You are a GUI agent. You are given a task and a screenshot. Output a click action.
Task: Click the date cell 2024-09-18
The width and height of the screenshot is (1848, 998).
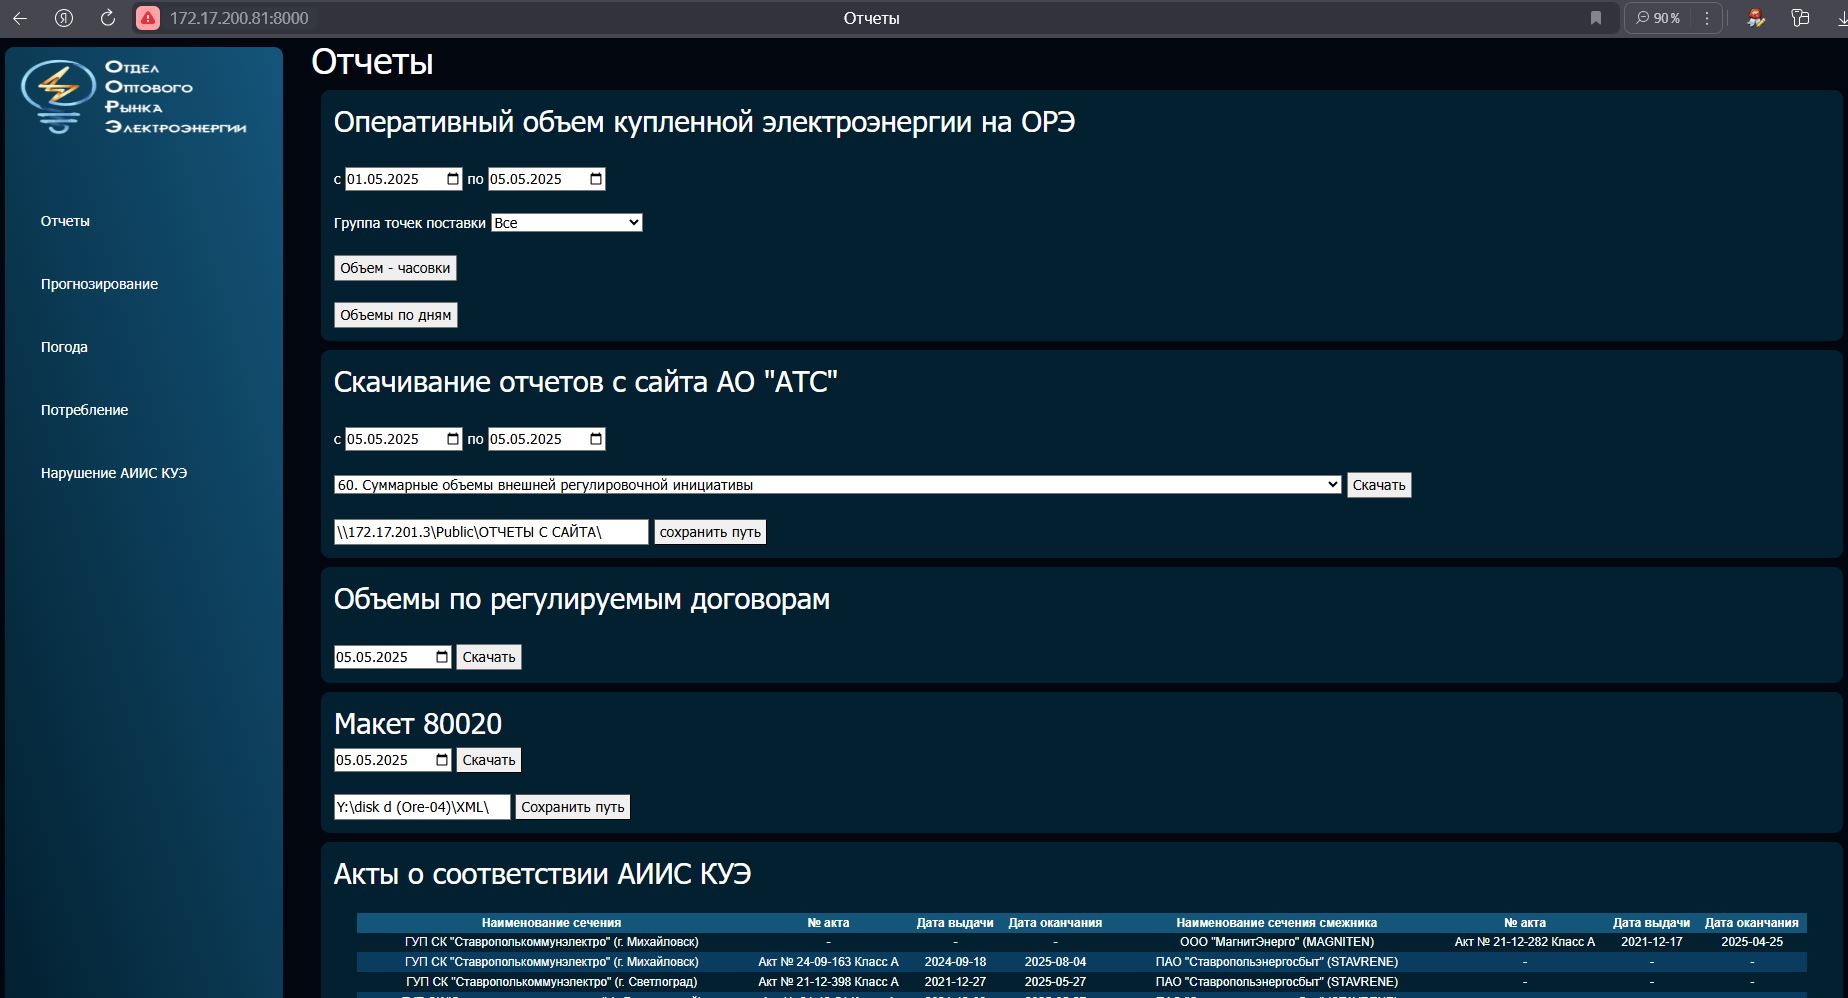955,962
